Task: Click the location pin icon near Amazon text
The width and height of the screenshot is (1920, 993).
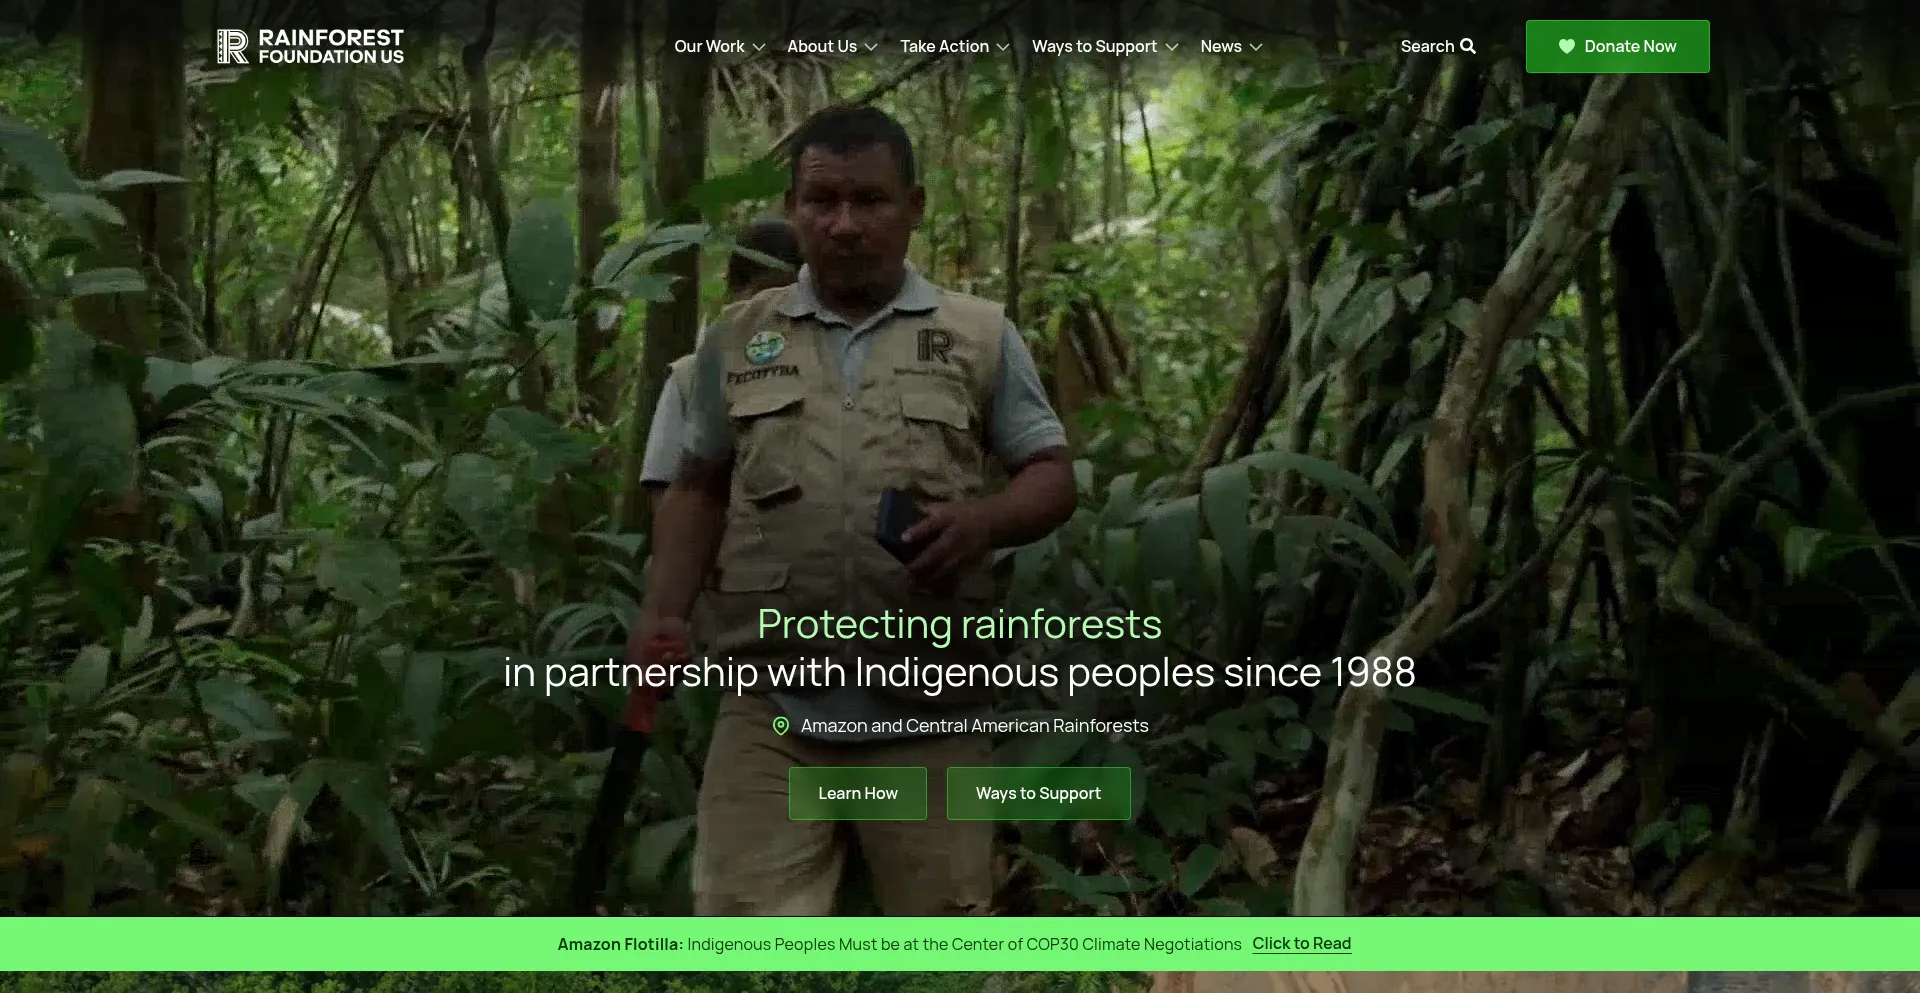Action: pyautogui.click(x=781, y=726)
